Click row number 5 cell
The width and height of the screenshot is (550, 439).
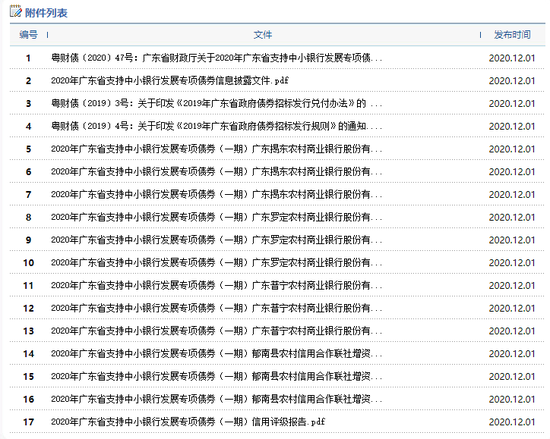click(x=28, y=149)
